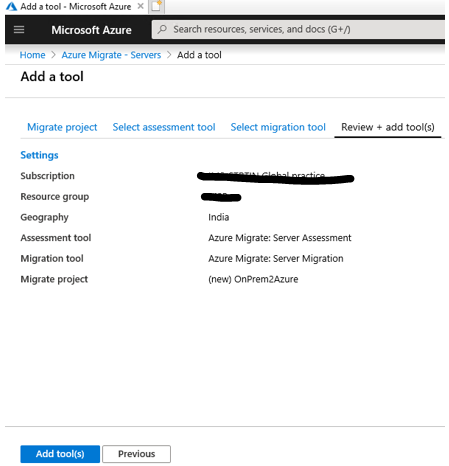
Task: Click the chevron after Home breadcrumb
Action: coord(53,55)
